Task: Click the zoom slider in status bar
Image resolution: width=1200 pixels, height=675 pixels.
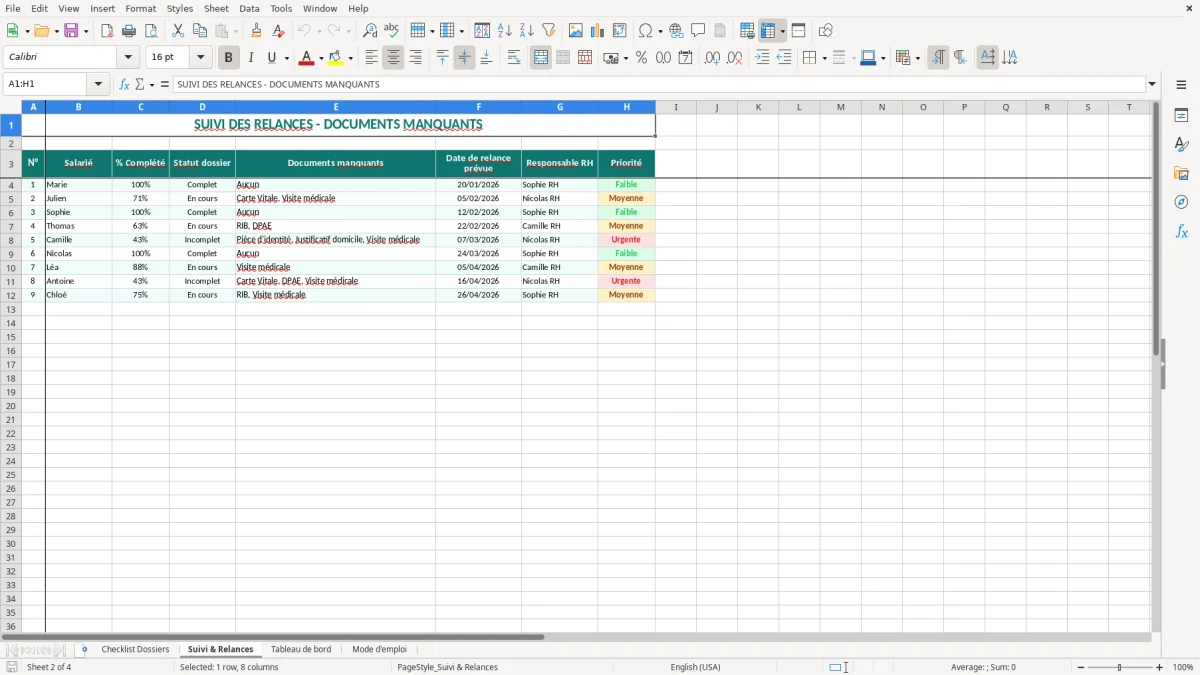Action: [x=1120, y=667]
